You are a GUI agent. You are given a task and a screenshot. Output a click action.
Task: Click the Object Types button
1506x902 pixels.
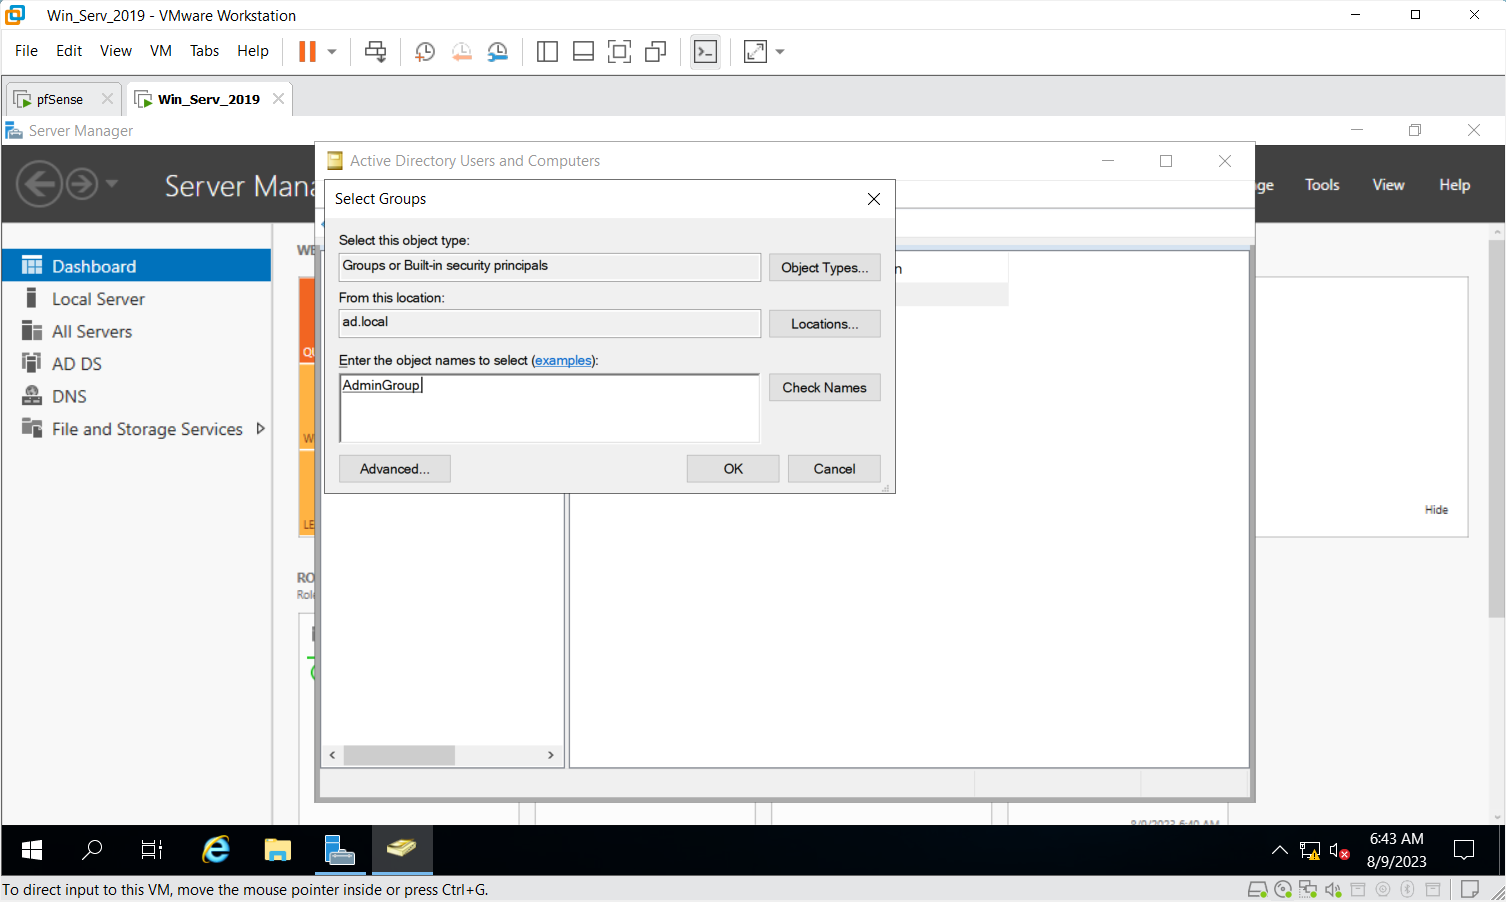pyautogui.click(x=825, y=268)
